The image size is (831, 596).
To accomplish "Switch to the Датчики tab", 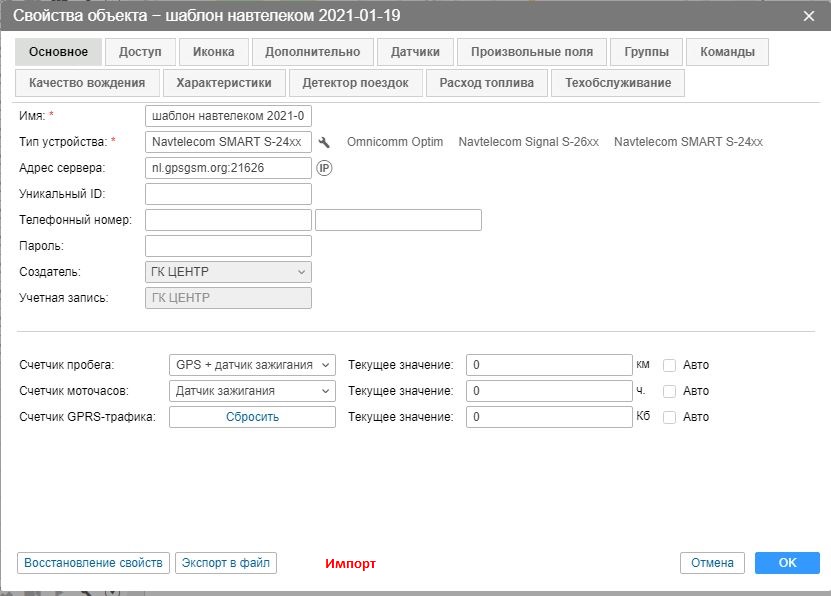I will coord(415,52).
